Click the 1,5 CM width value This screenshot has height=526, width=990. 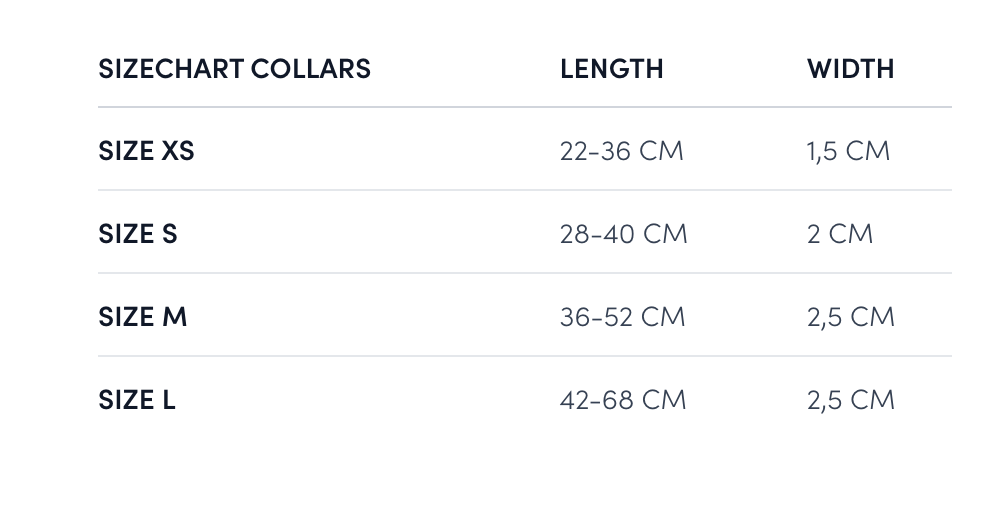click(848, 151)
